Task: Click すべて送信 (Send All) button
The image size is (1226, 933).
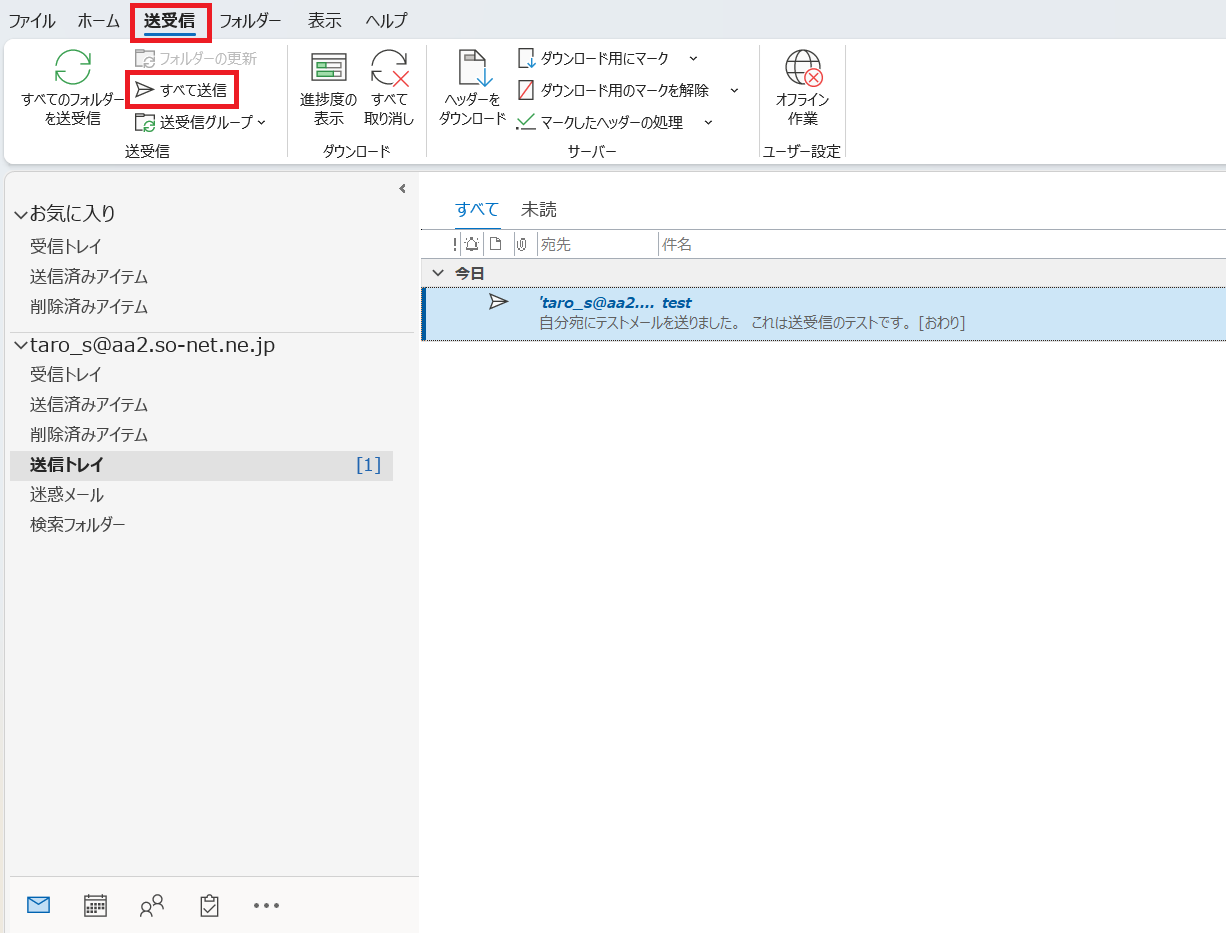Action: pos(182,91)
